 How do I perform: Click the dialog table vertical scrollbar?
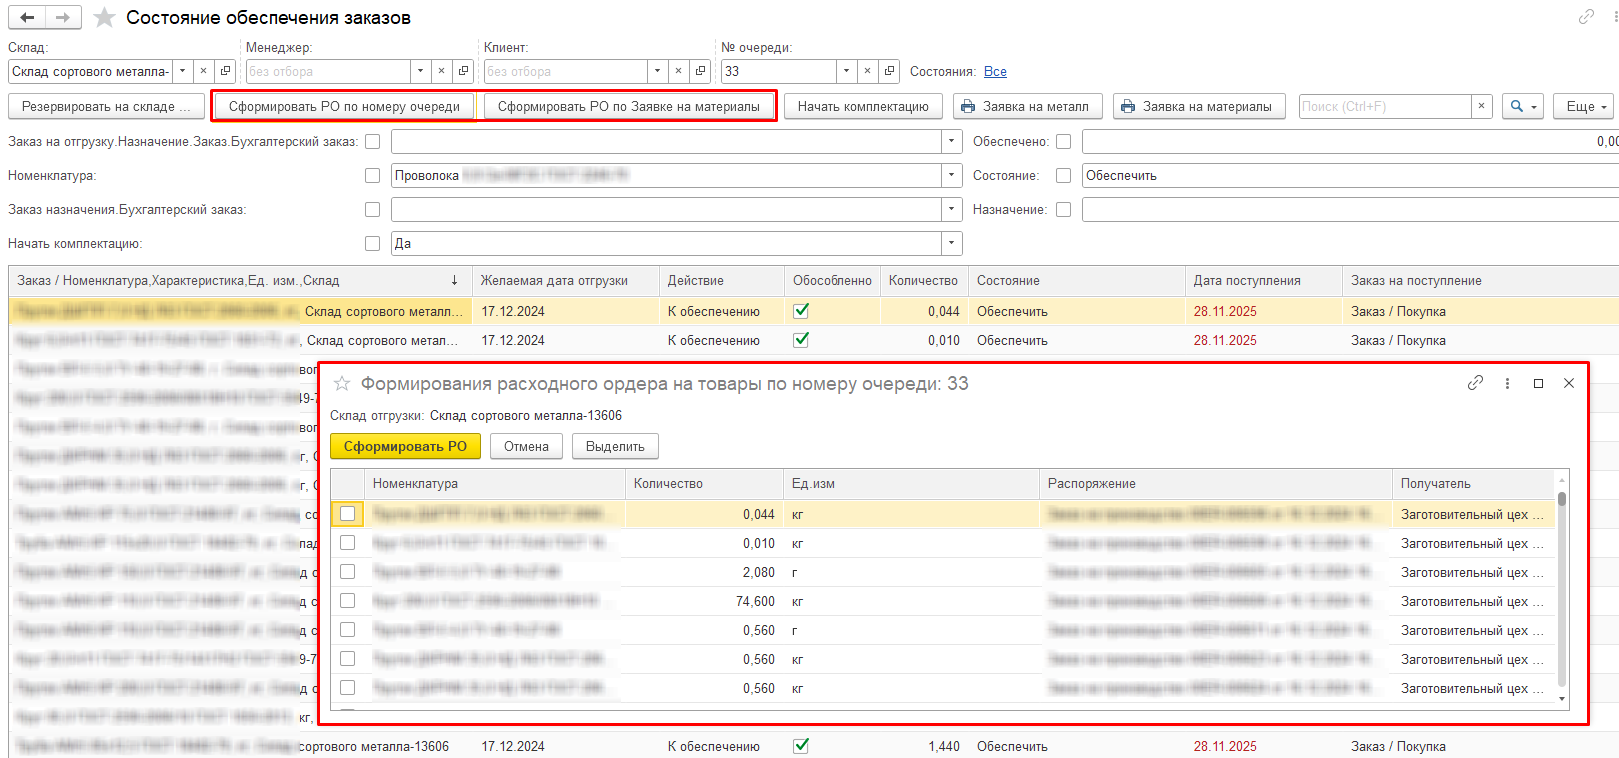pos(1562,590)
